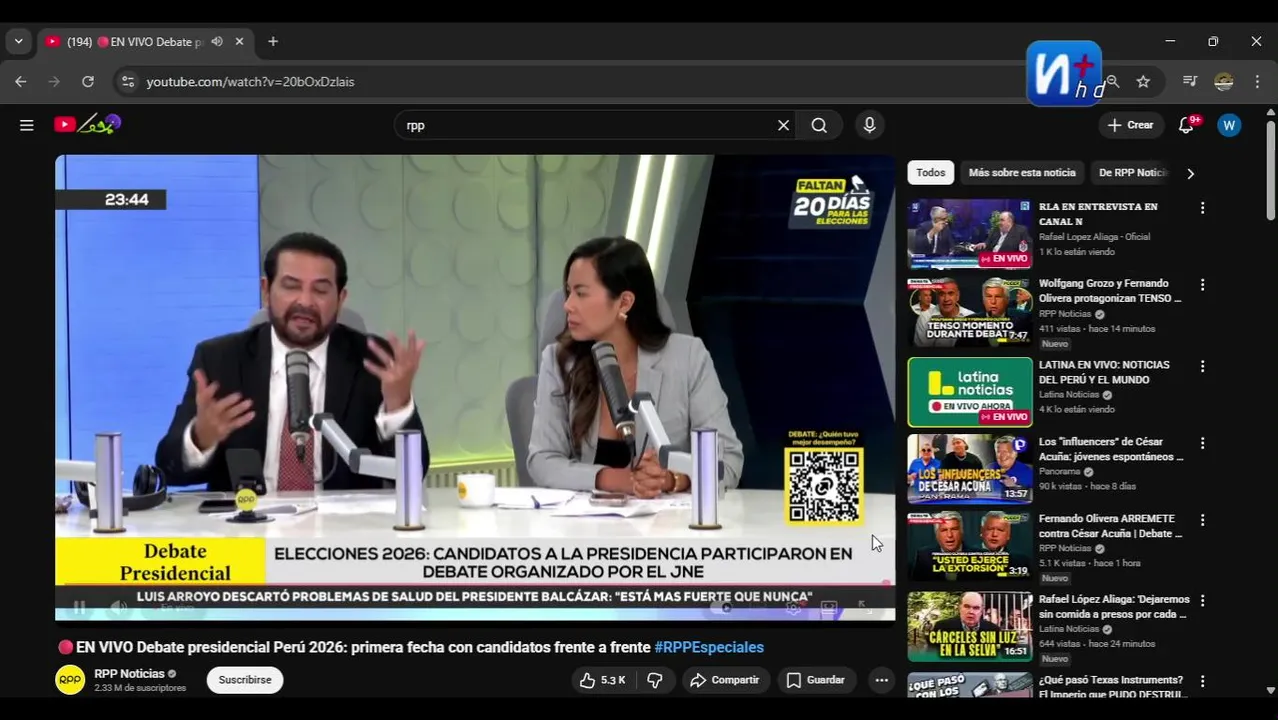Open the RPP channel avatar

pos(70,680)
